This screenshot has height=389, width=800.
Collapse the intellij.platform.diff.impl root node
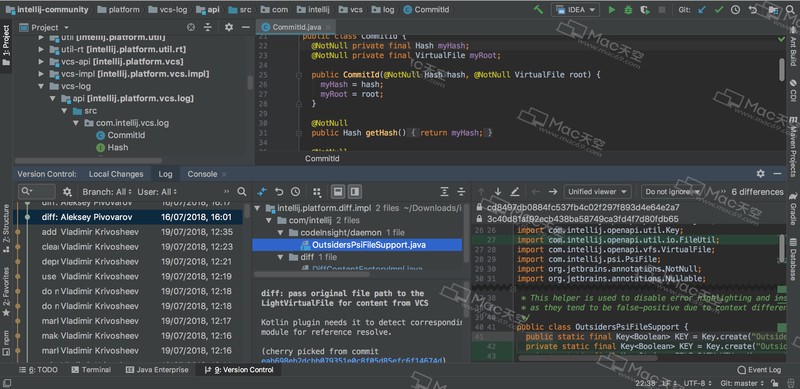pyautogui.click(x=258, y=208)
